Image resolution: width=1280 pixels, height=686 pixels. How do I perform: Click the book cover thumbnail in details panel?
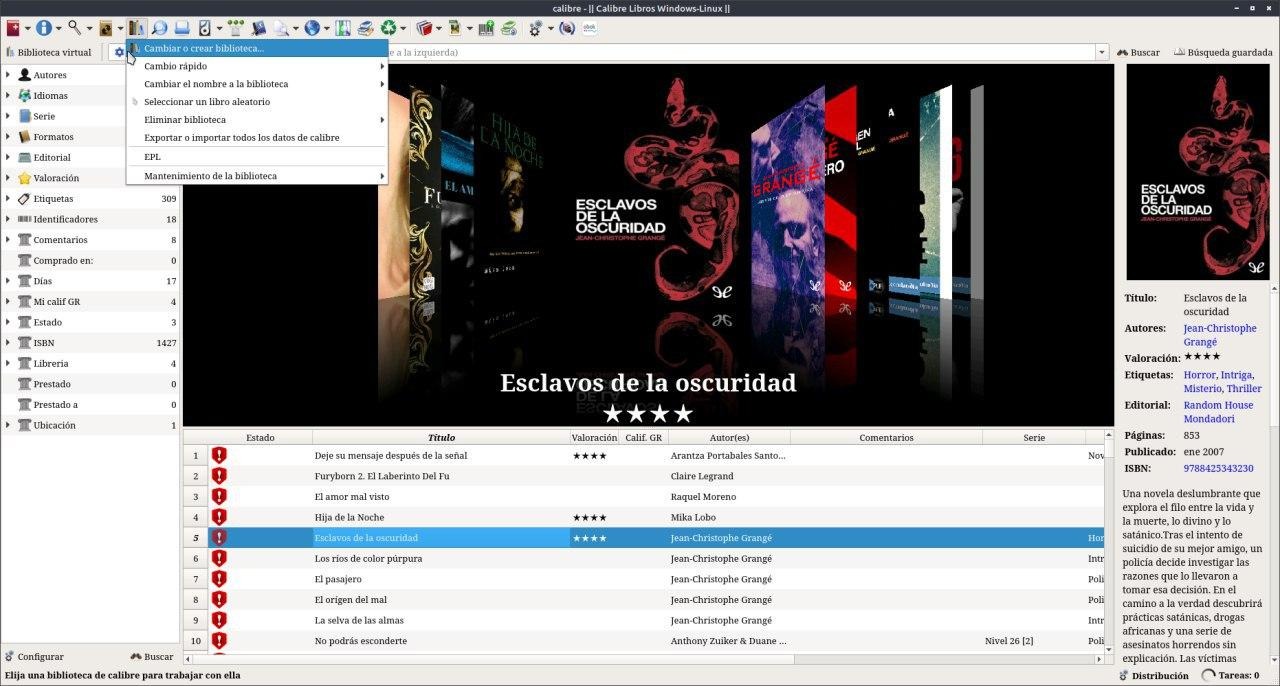(1197, 172)
